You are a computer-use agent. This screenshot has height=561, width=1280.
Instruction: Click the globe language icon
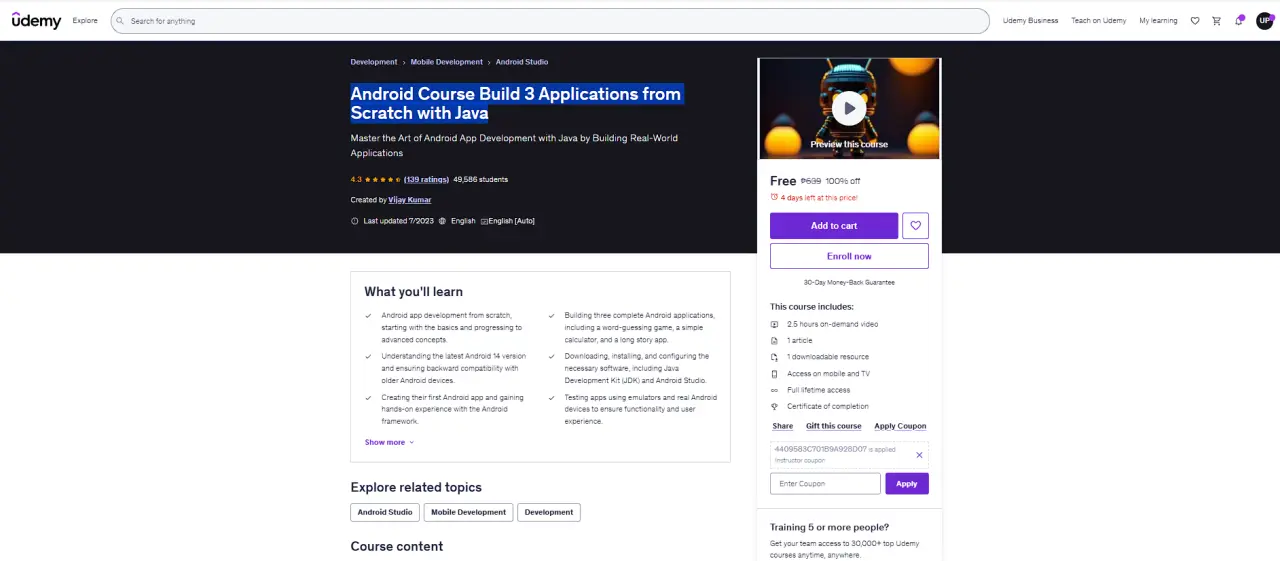pyautogui.click(x=442, y=221)
